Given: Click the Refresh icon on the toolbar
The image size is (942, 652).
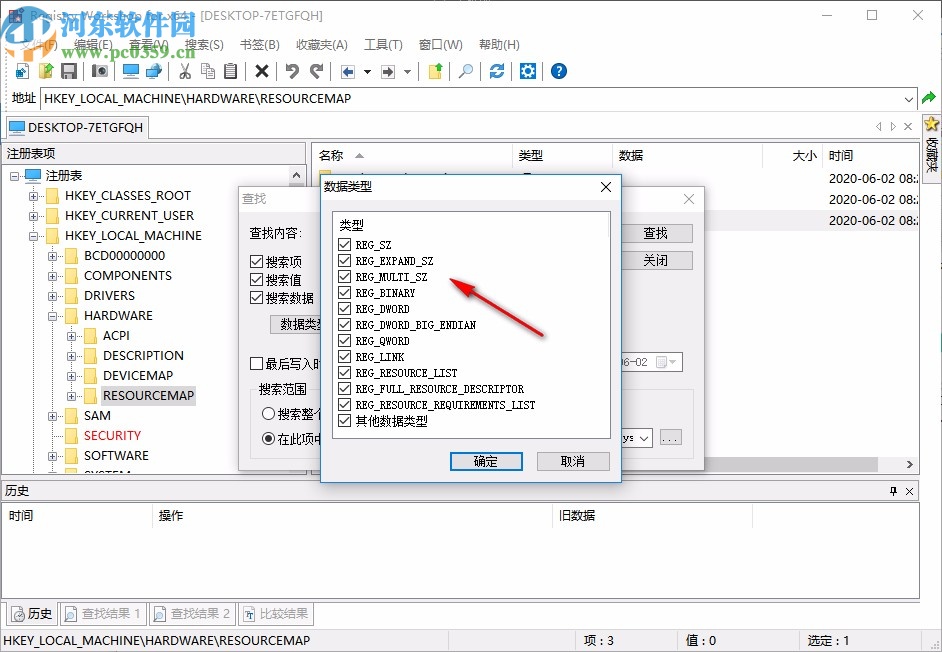Looking at the screenshot, I should (496, 71).
